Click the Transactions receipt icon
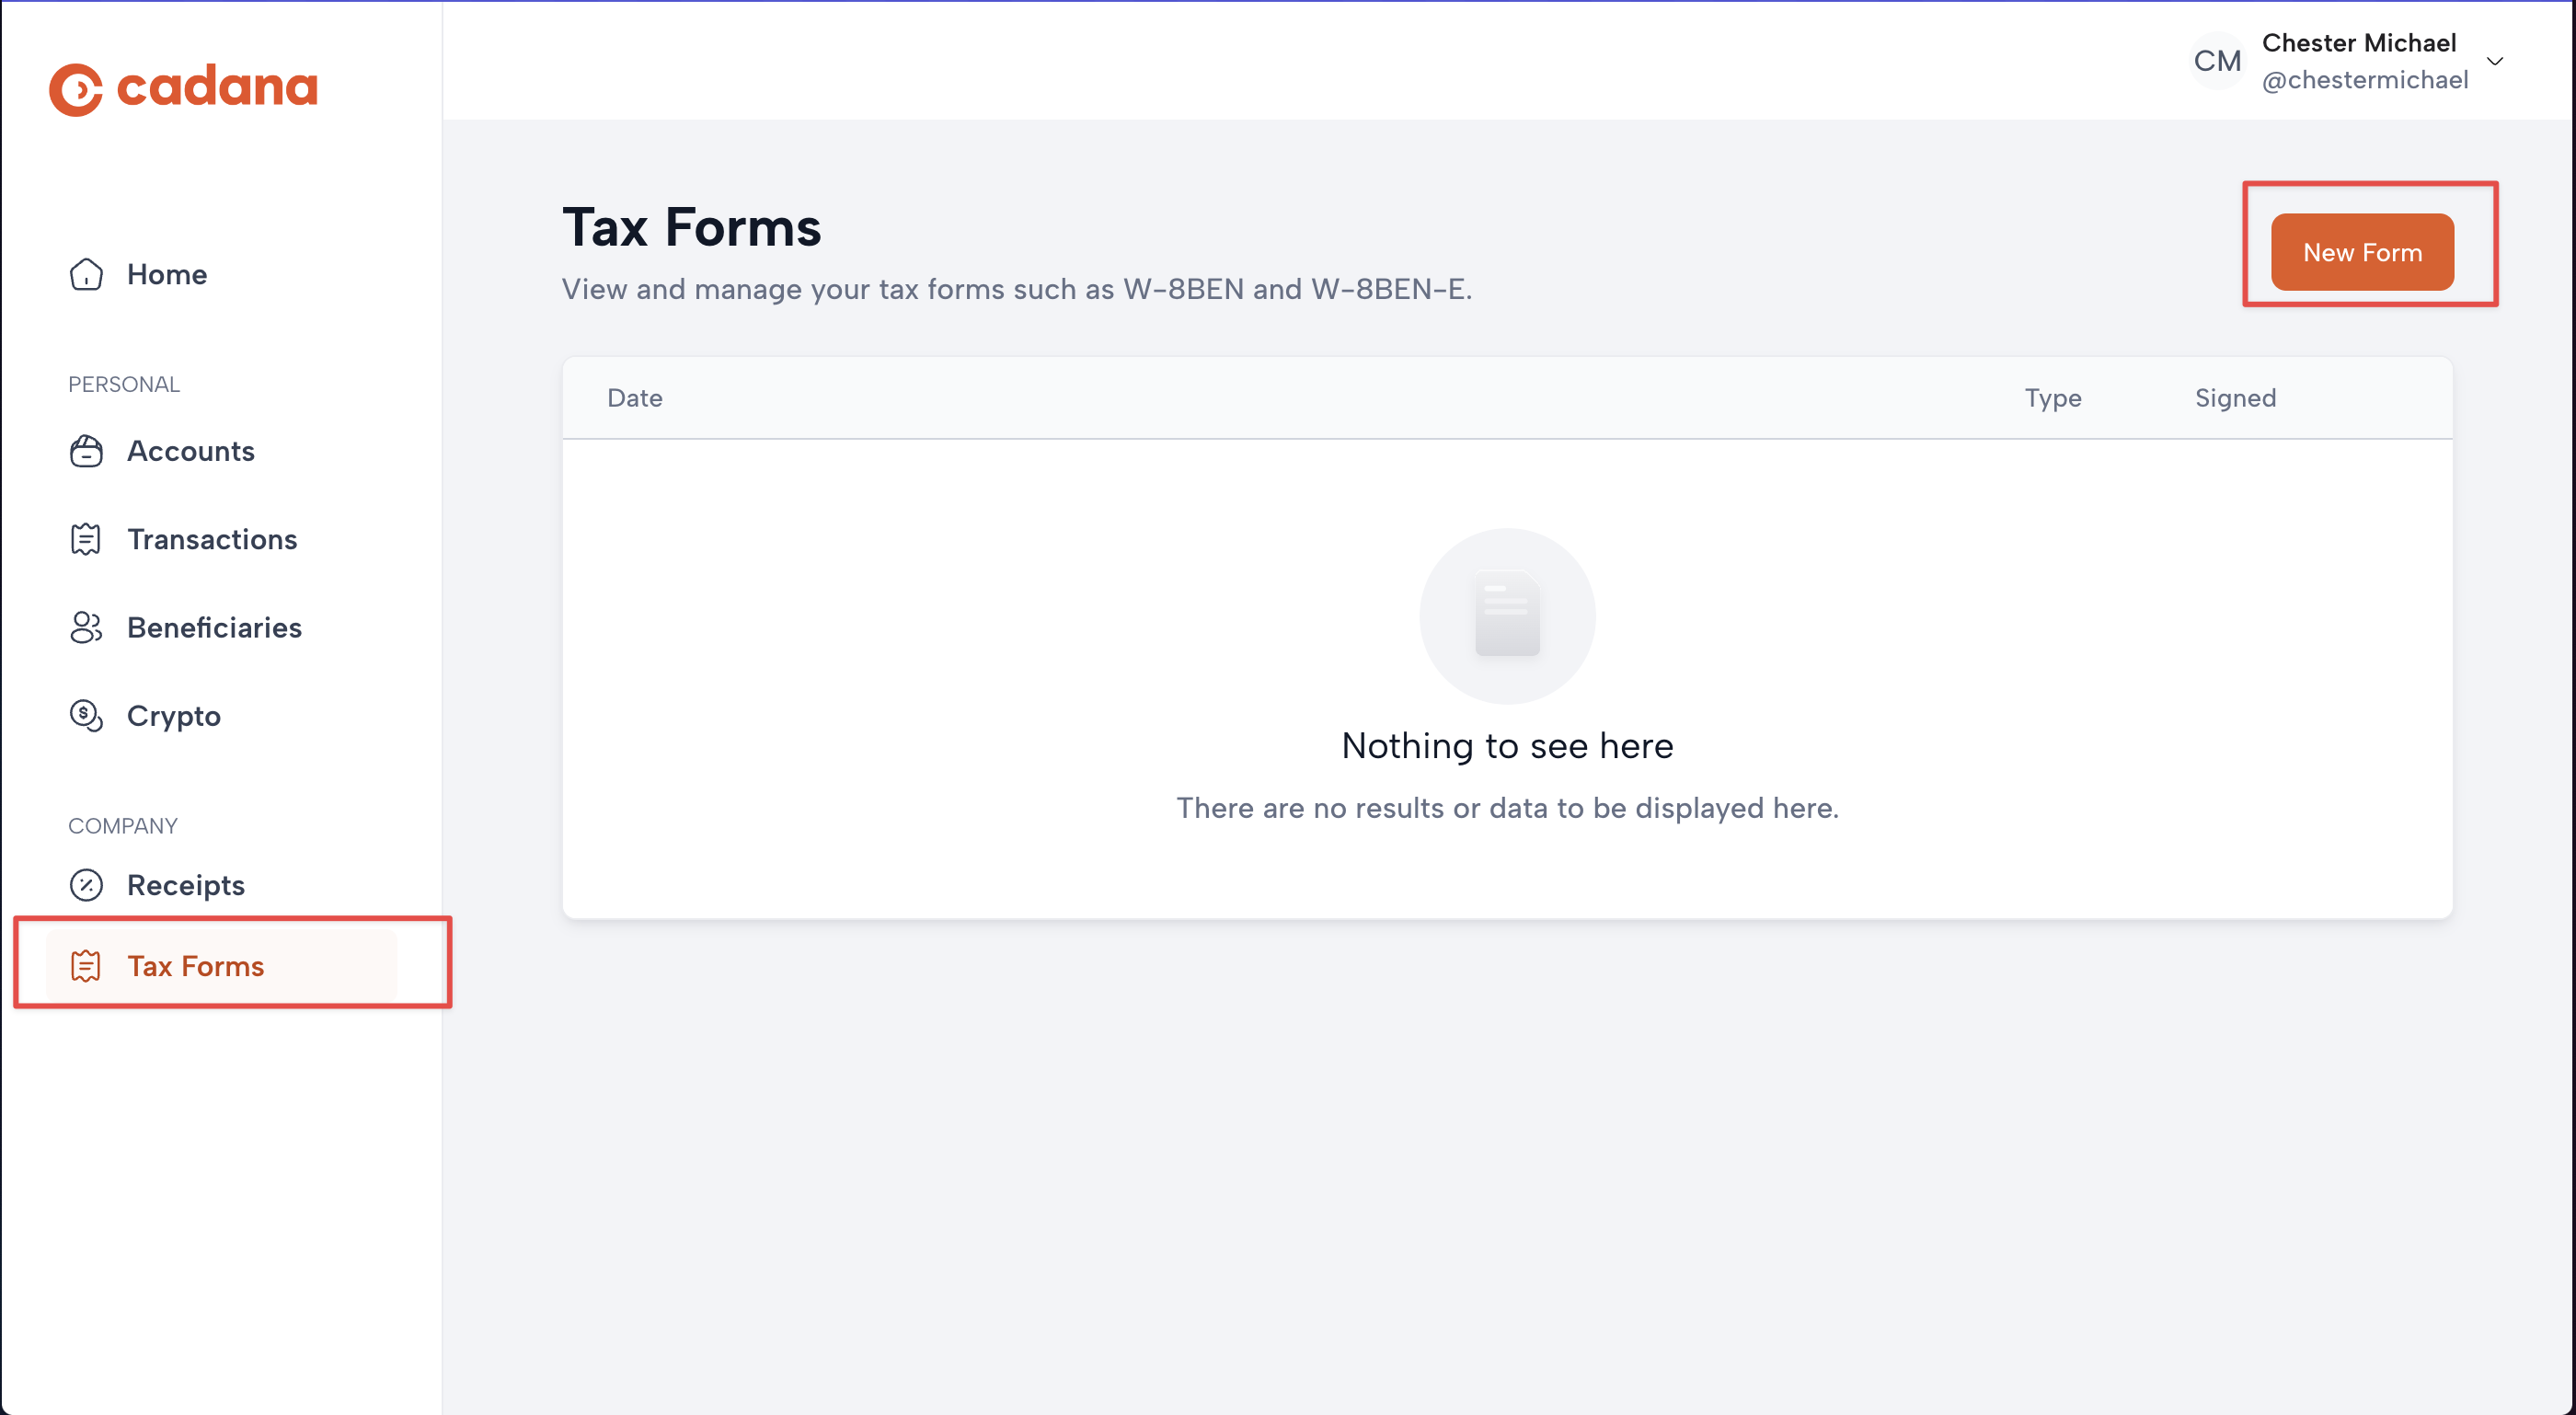The width and height of the screenshot is (2576, 1415). [x=86, y=539]
